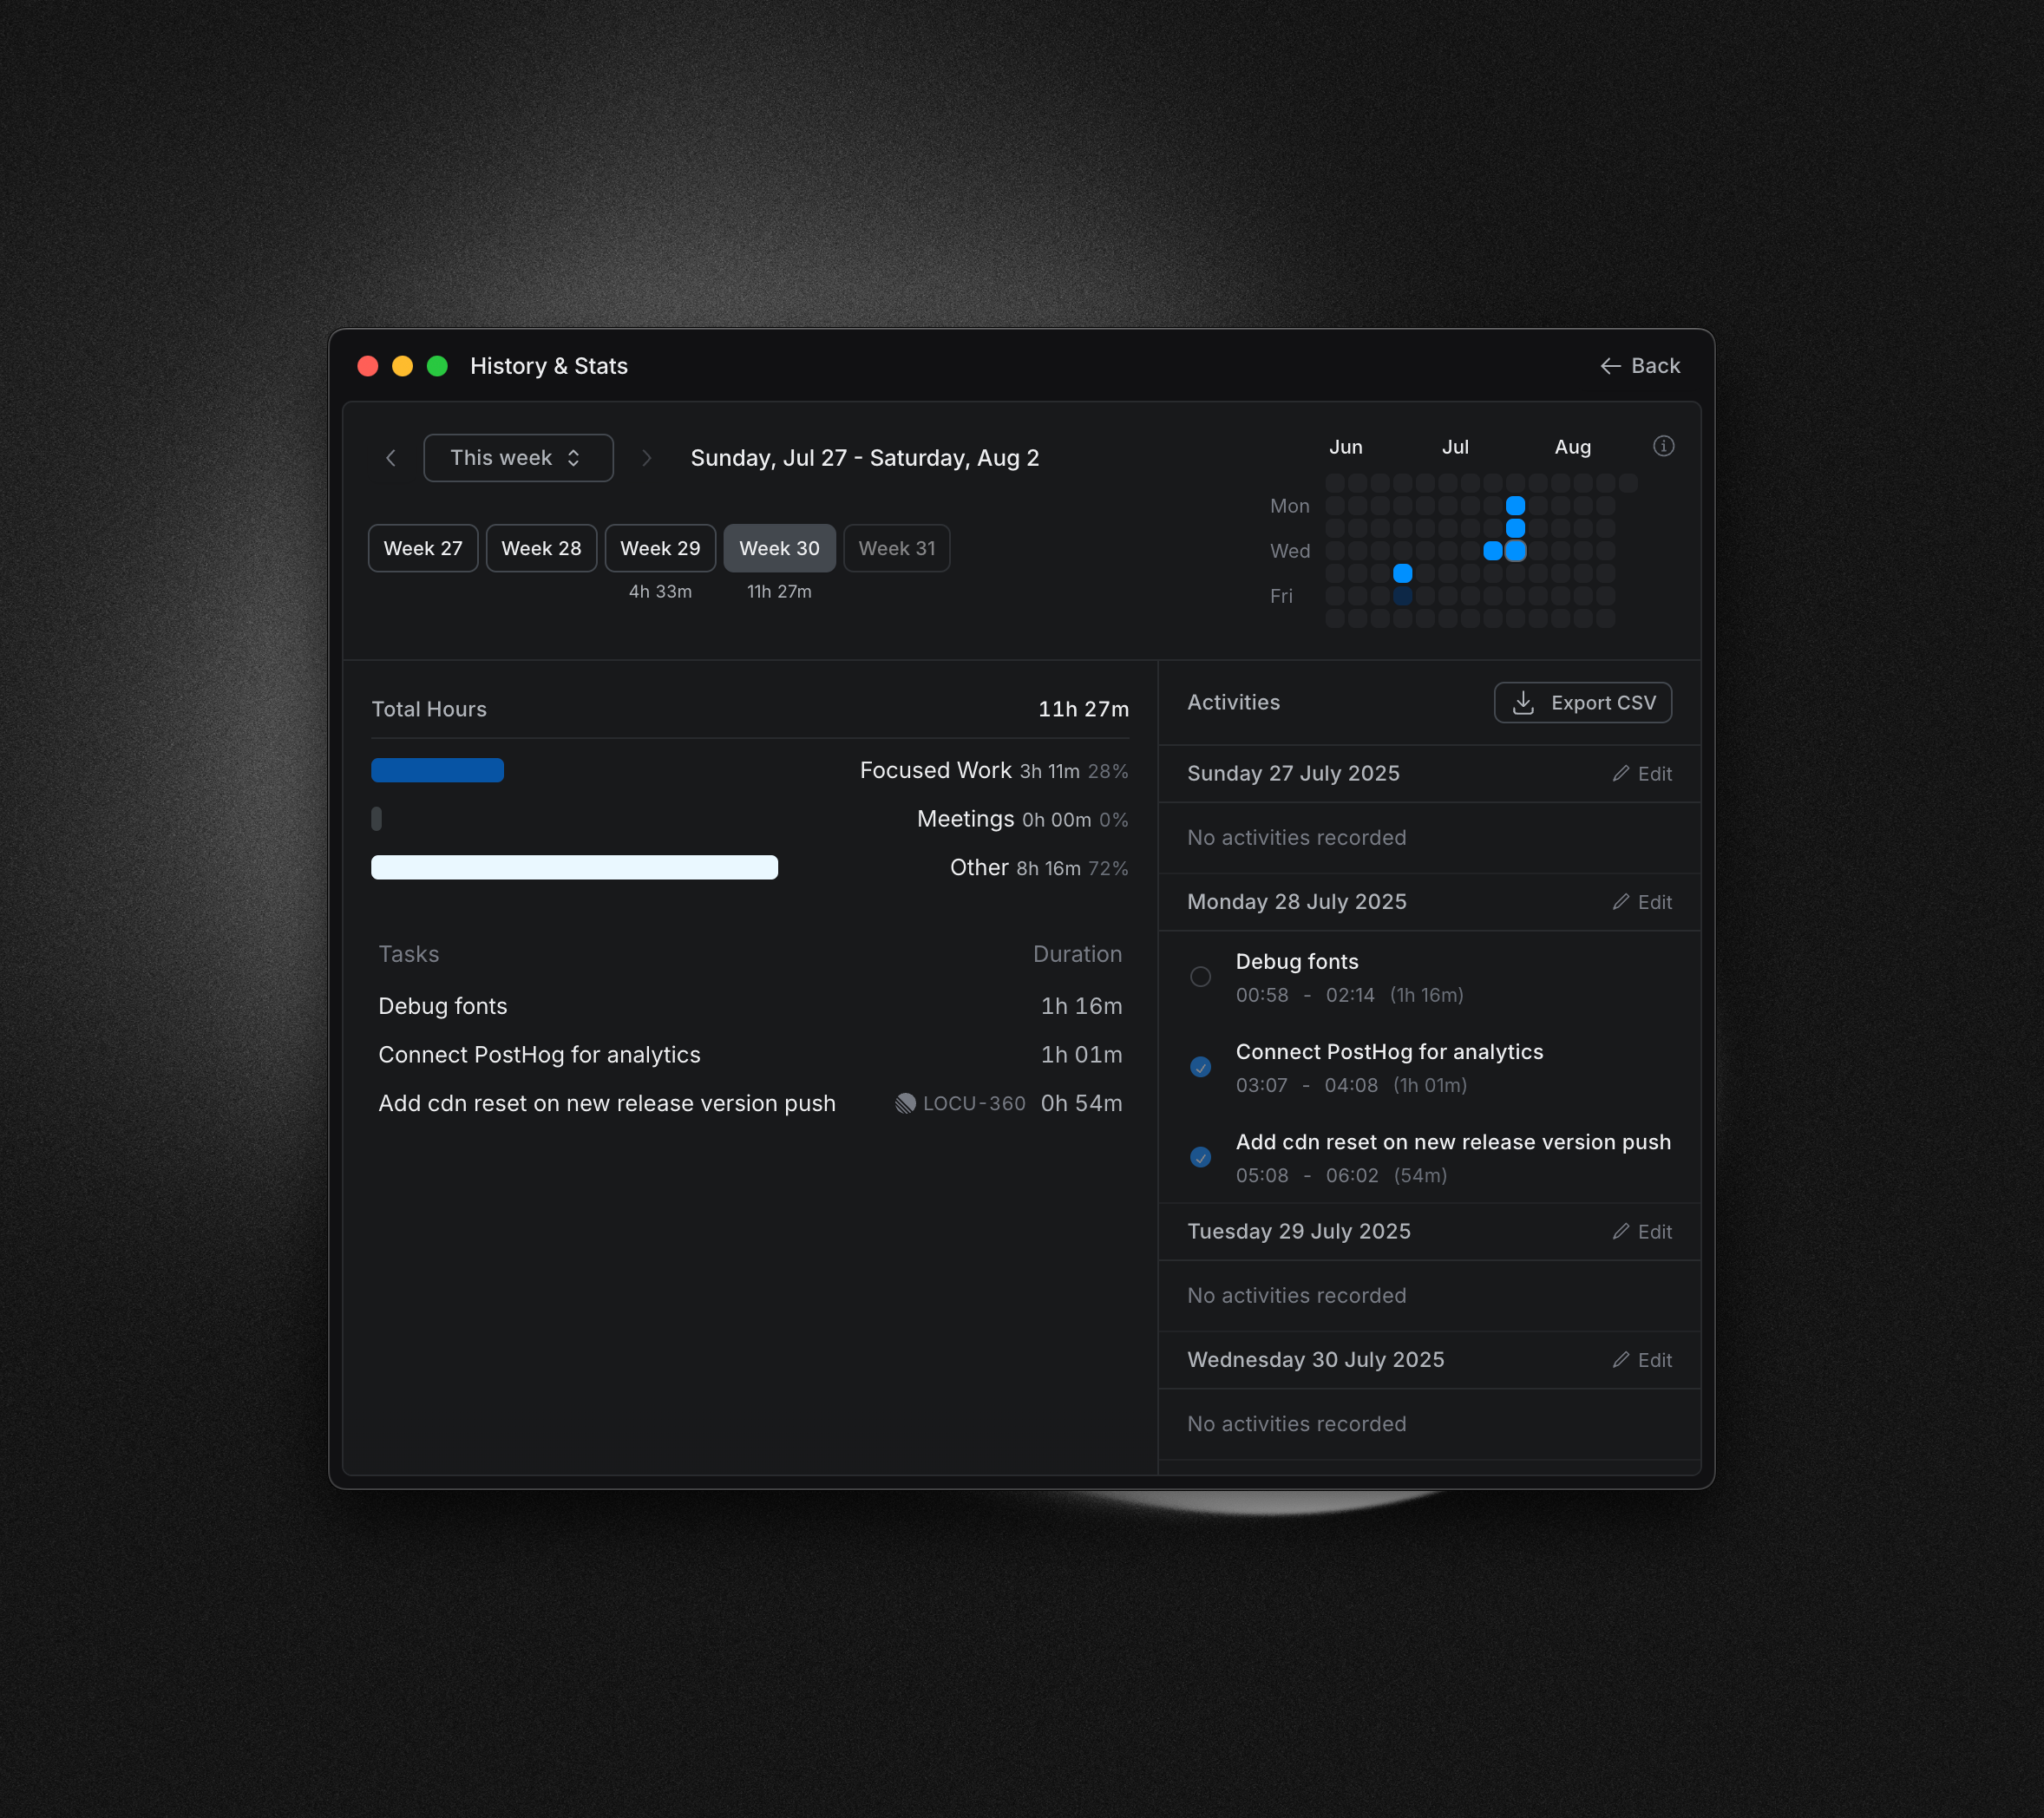Open the This week range dropdown
The width and height of the screenshot is (2044, 1818).
pyautogui.click(x=518, y=458)
